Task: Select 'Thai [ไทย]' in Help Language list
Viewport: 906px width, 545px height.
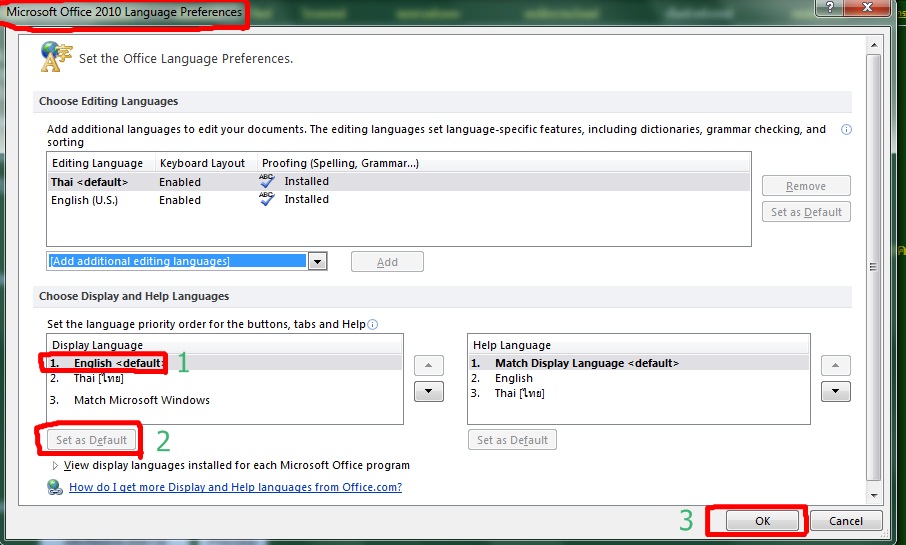Action: click(x=638, y=393)
